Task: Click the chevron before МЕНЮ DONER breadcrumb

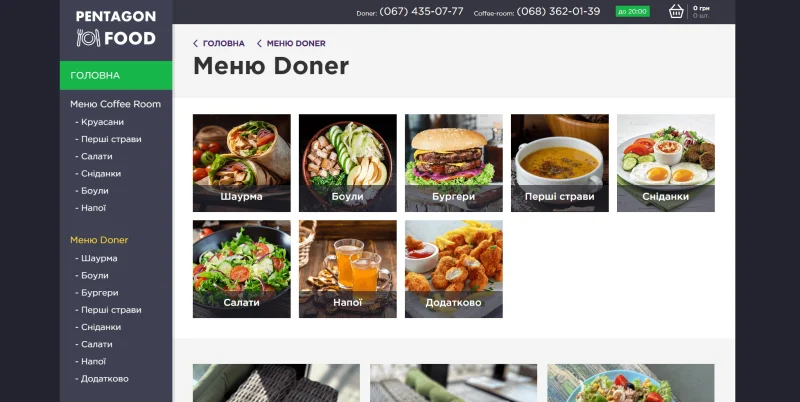Action: [259, 43]
